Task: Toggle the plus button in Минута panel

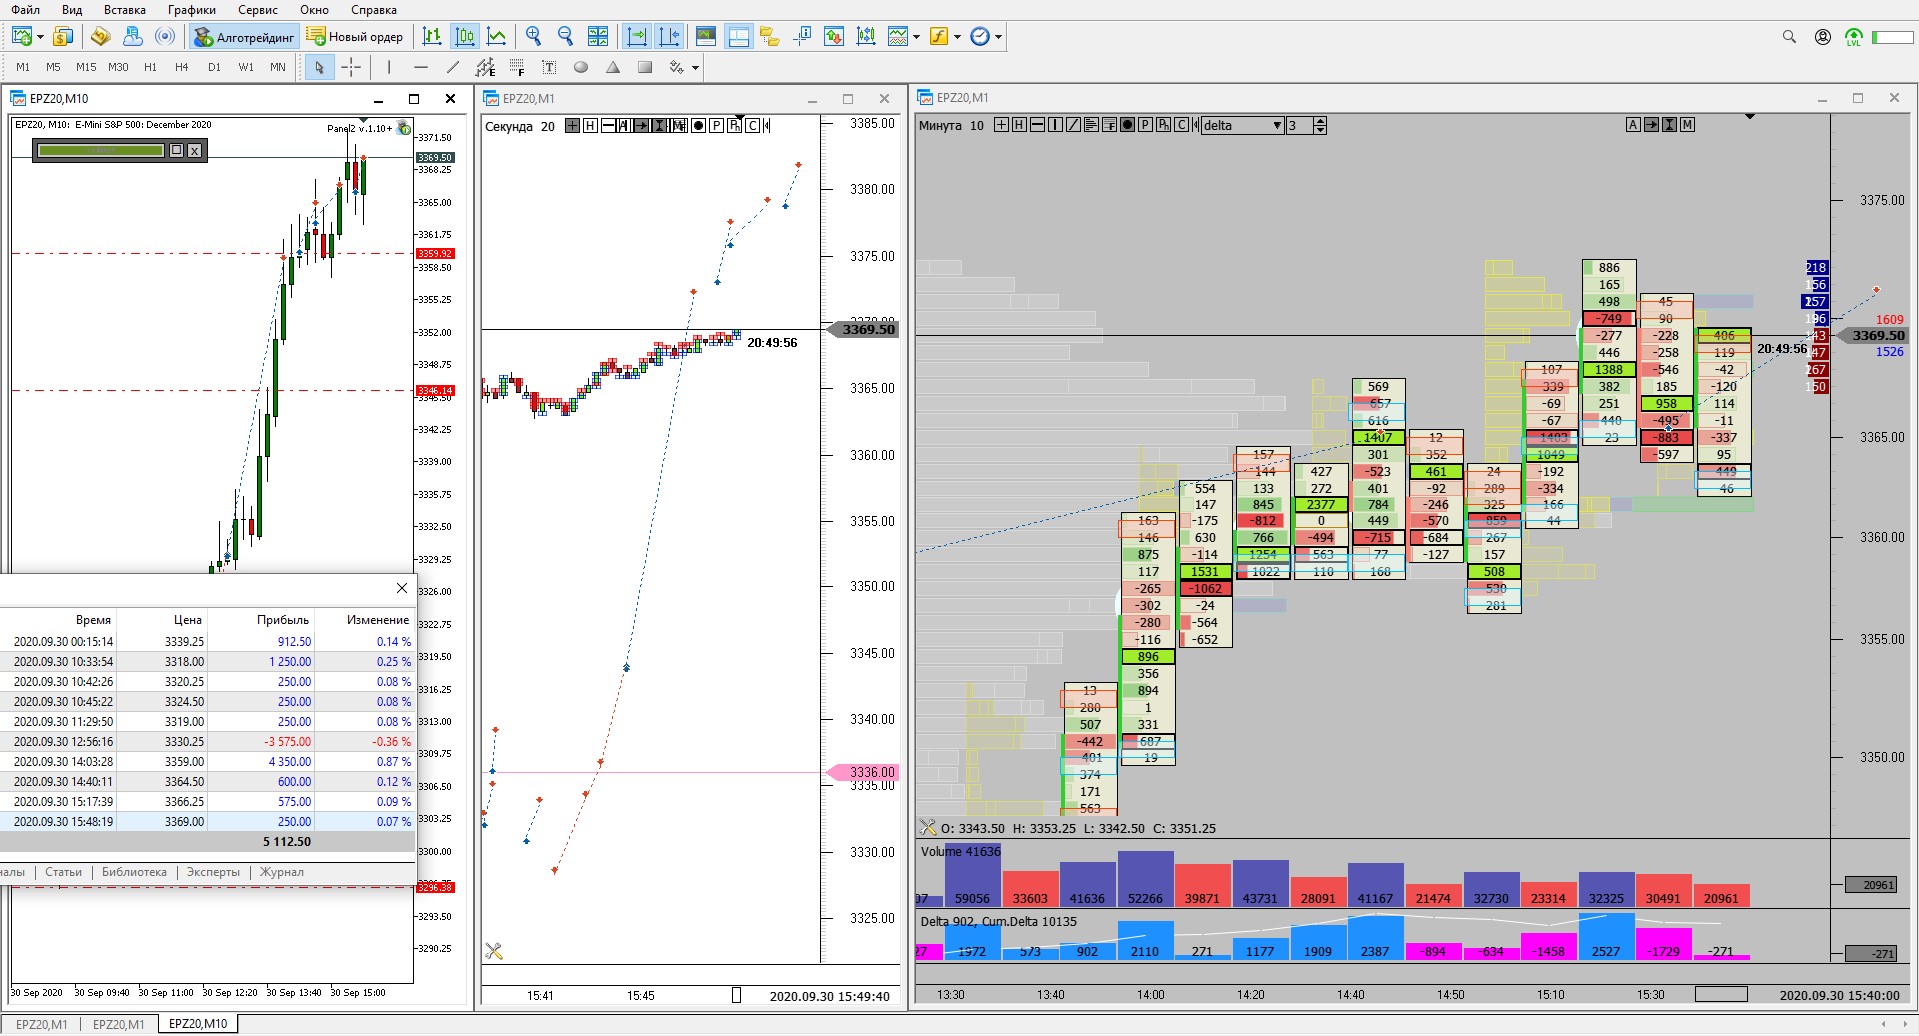Action: [x=1001, y=125]
